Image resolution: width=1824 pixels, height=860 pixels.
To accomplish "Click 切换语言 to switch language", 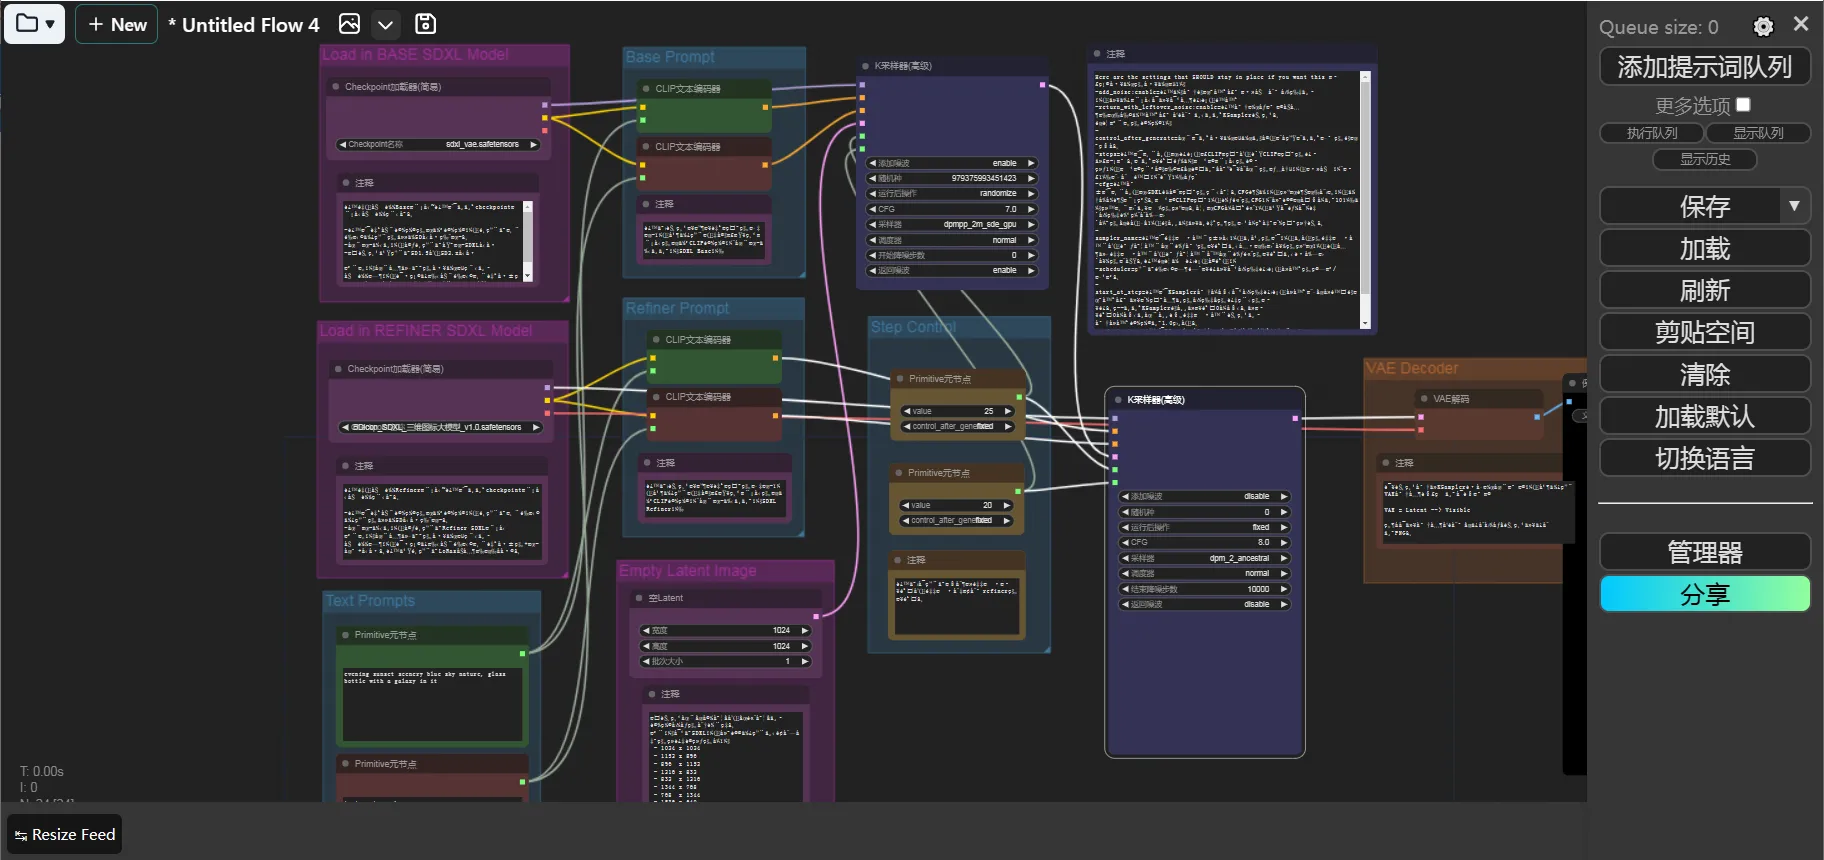I will tap(1704, 458).
